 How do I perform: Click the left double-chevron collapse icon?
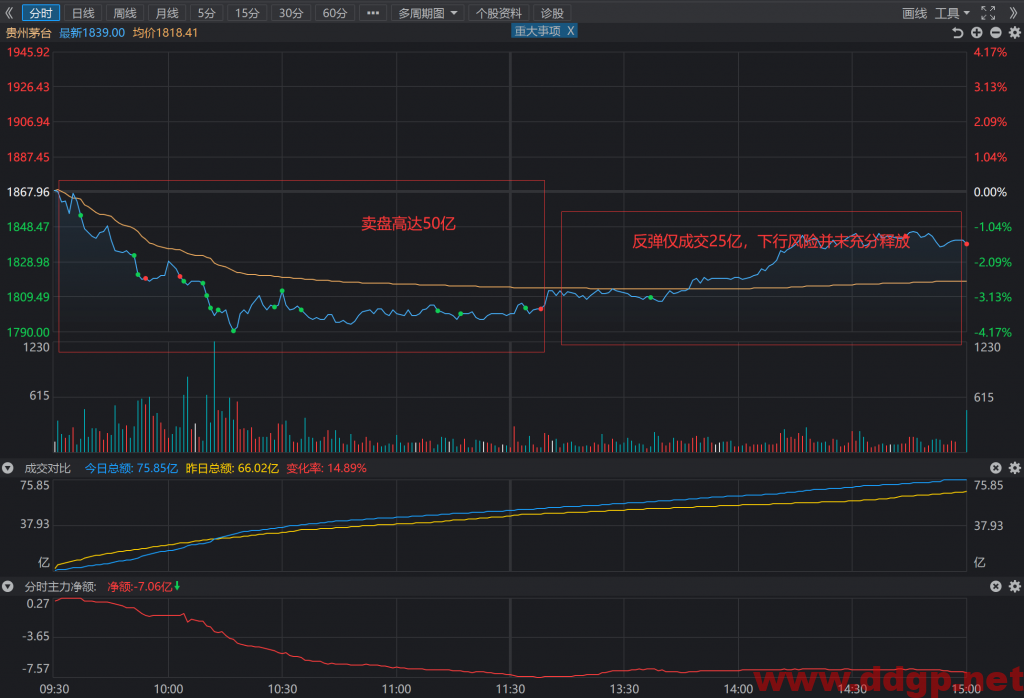[9, 13]
